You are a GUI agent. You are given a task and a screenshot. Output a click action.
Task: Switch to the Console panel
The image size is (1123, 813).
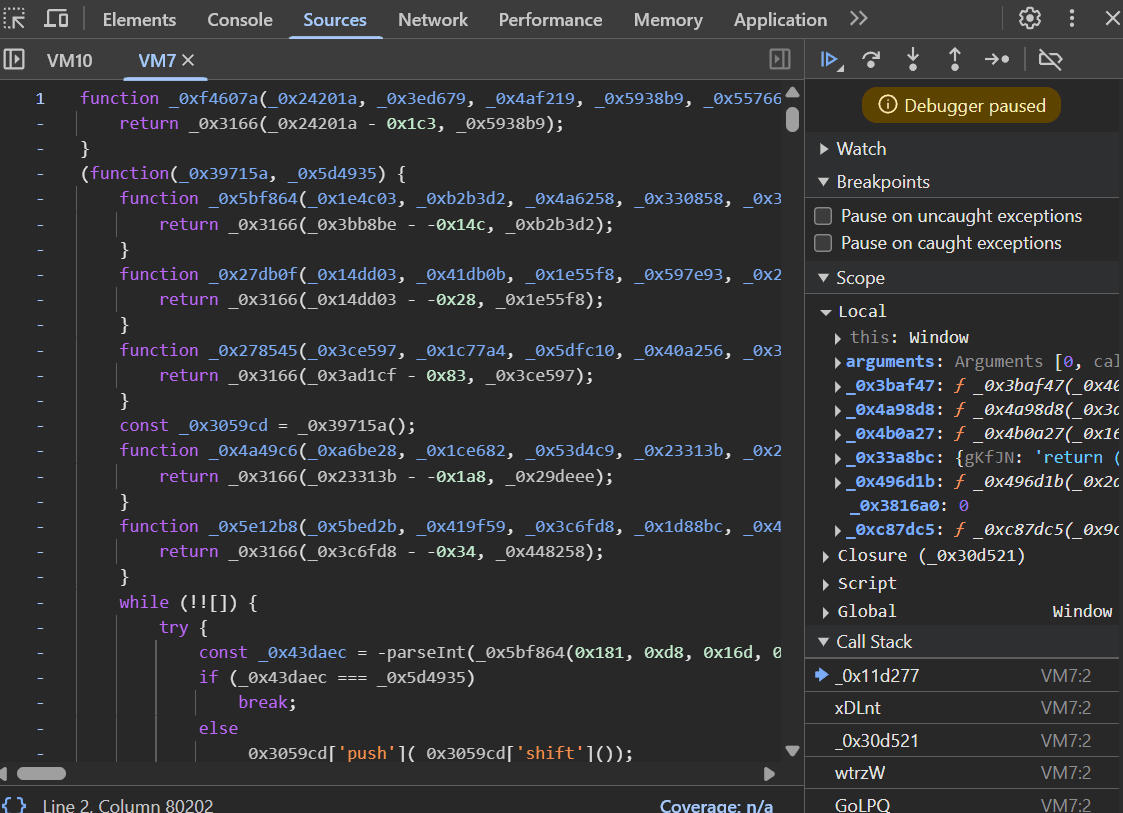point(239,18)
